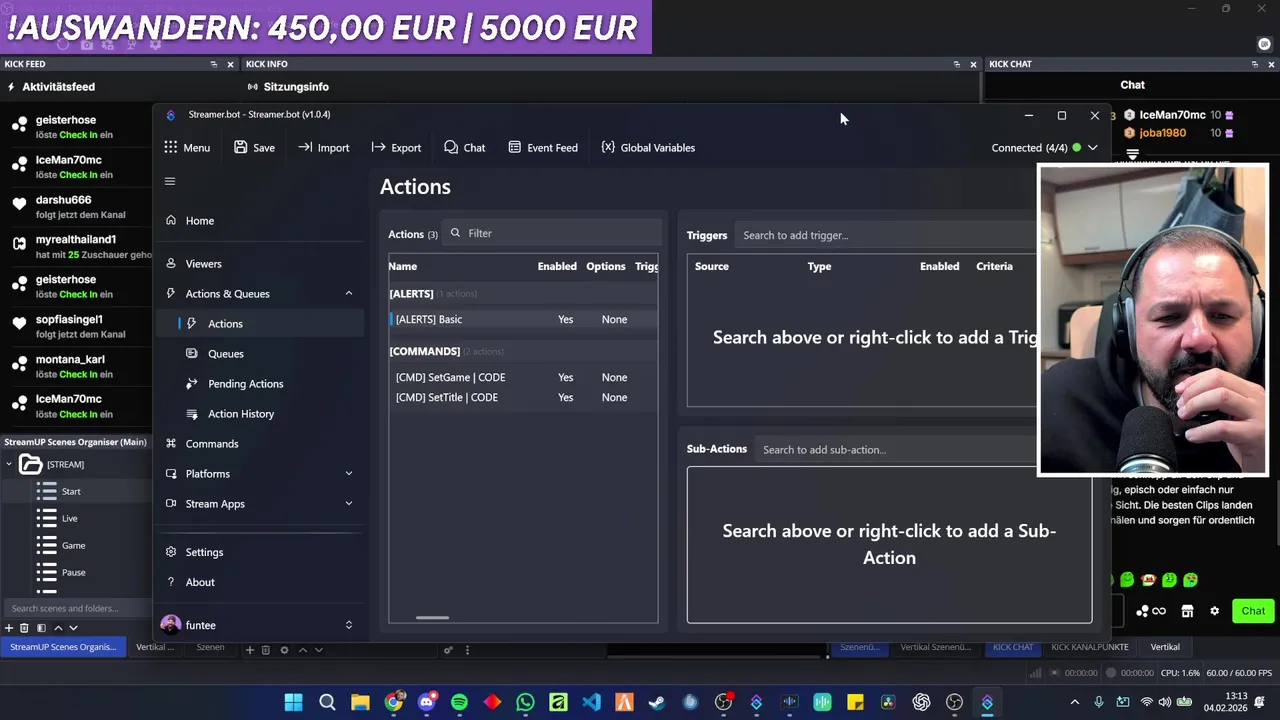
Task: Expand the Connected (4/4) status dropdown
Action: pyautogui.click(x=1093, y=148)
